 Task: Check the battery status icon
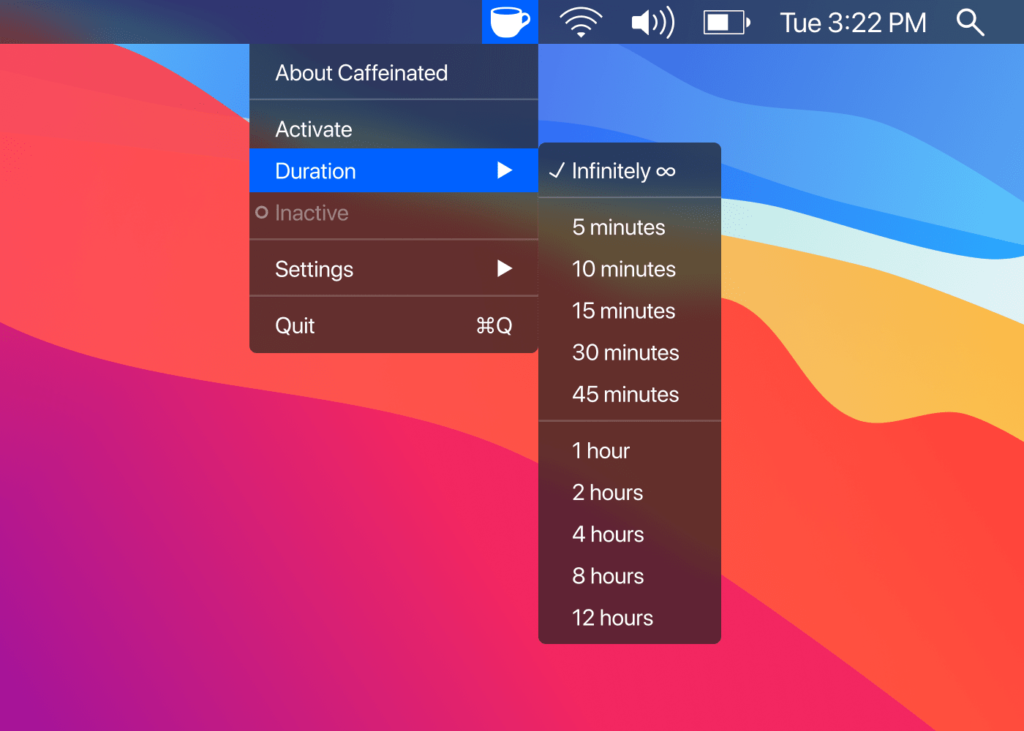coord(726,21)
